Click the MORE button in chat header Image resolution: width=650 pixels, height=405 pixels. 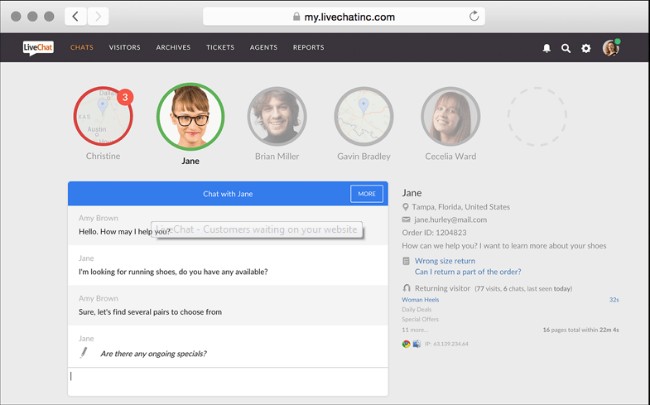[366, 194]
